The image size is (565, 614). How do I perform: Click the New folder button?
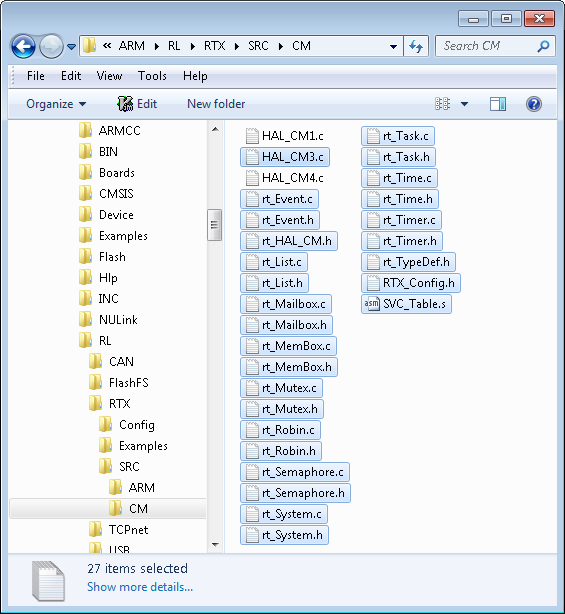(216, 104)
